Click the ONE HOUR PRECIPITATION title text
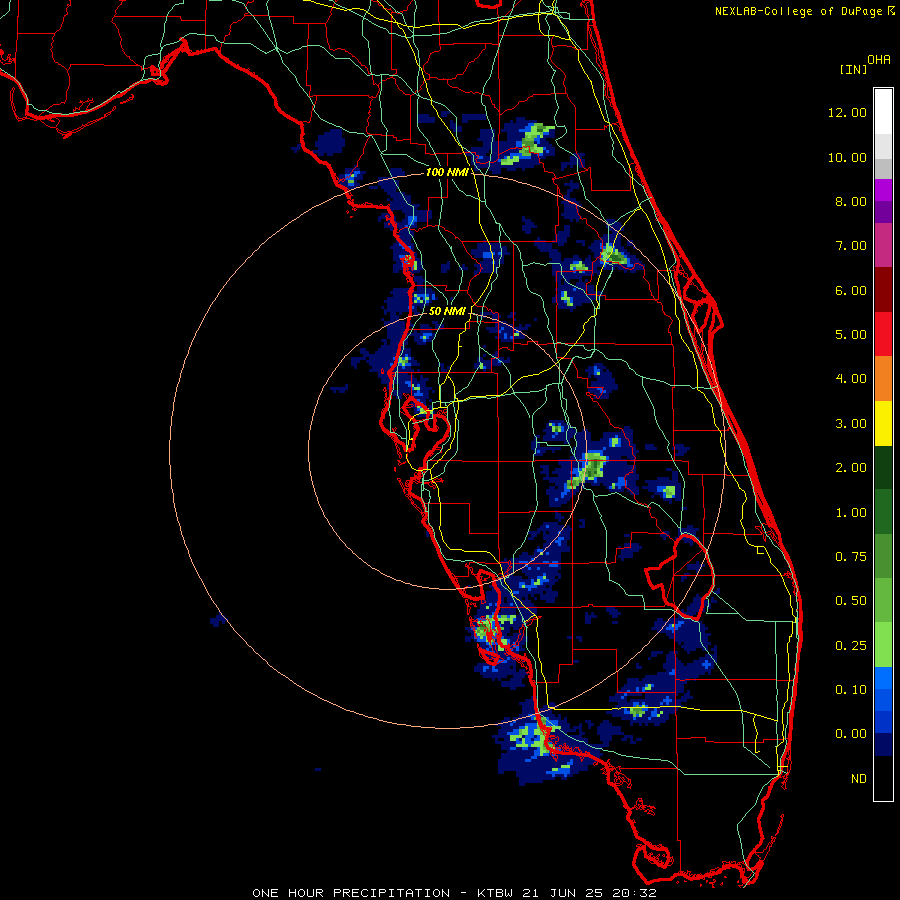Viewport: 900px width, 900px height. pos(351,893)
